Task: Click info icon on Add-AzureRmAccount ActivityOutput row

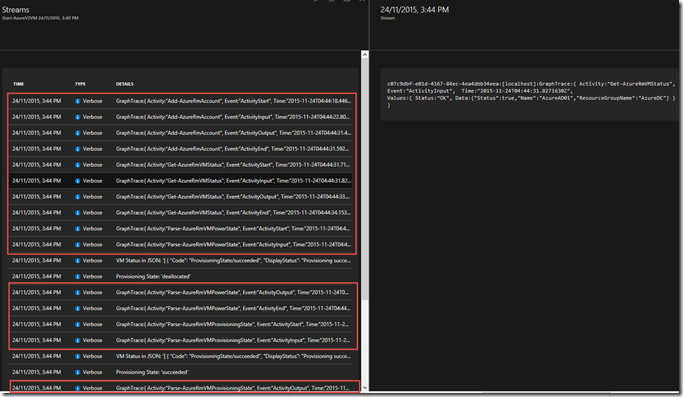Action: 78,133
